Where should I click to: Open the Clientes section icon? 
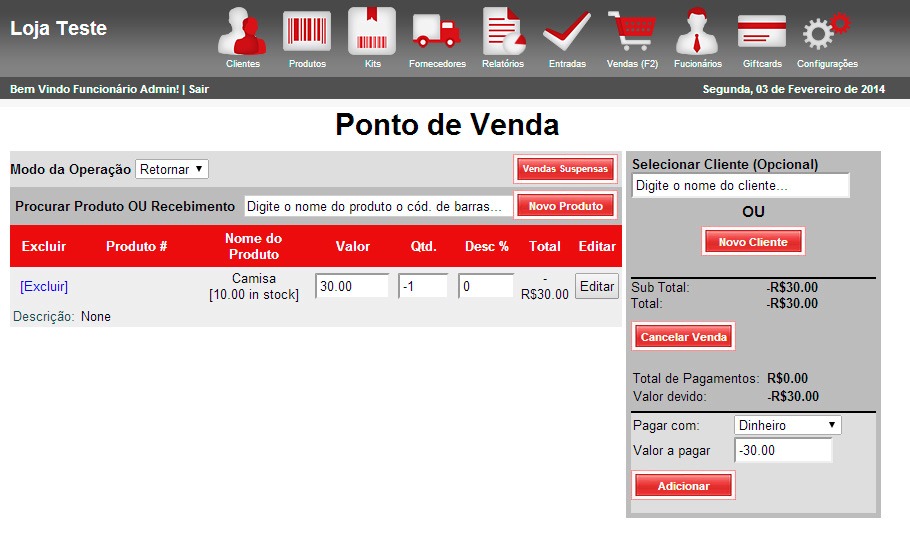243,32
